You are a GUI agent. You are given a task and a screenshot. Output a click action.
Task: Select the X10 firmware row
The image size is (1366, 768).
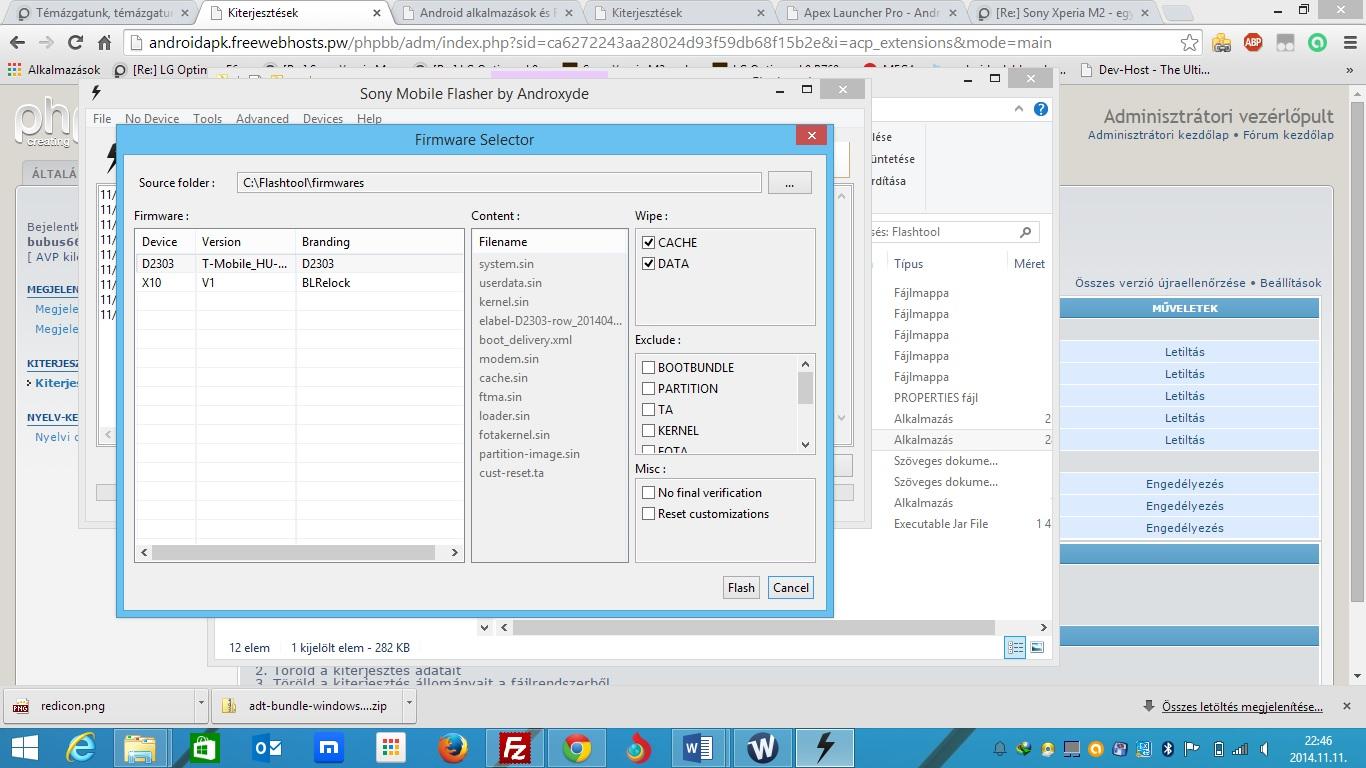click(300, 283)
